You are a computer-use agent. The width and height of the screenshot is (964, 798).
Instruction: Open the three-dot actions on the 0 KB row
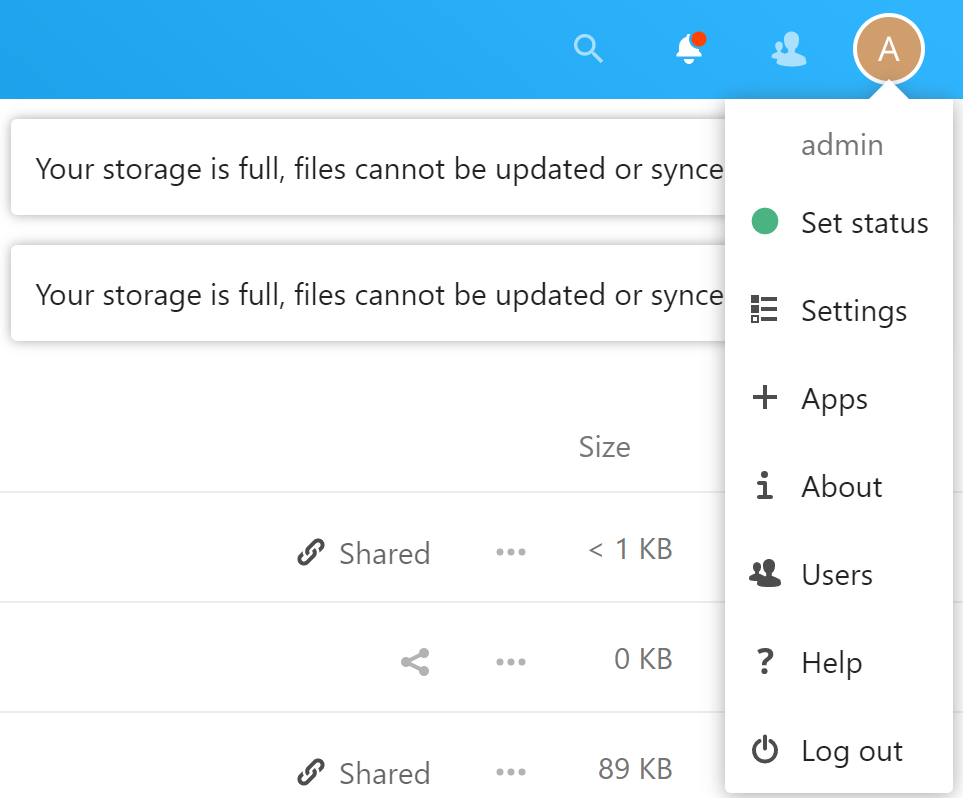point(510,661)
